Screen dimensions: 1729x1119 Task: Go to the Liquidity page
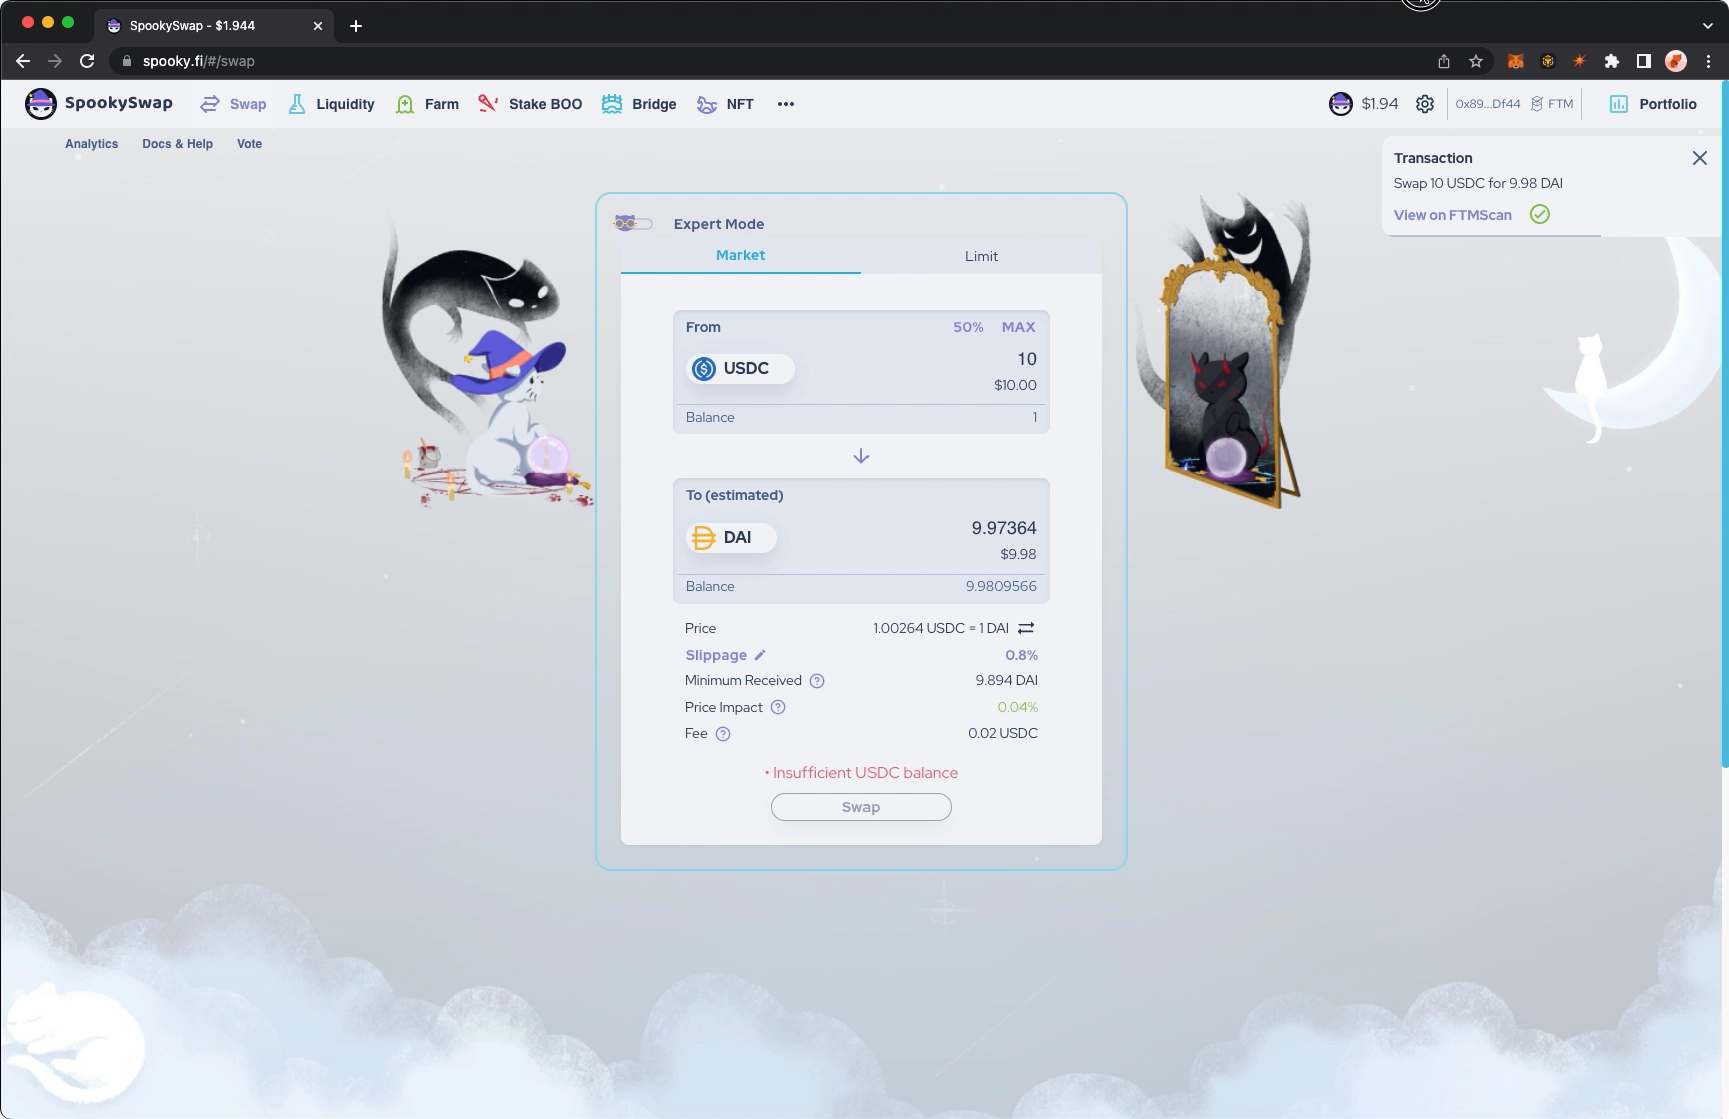click(331, 104)
